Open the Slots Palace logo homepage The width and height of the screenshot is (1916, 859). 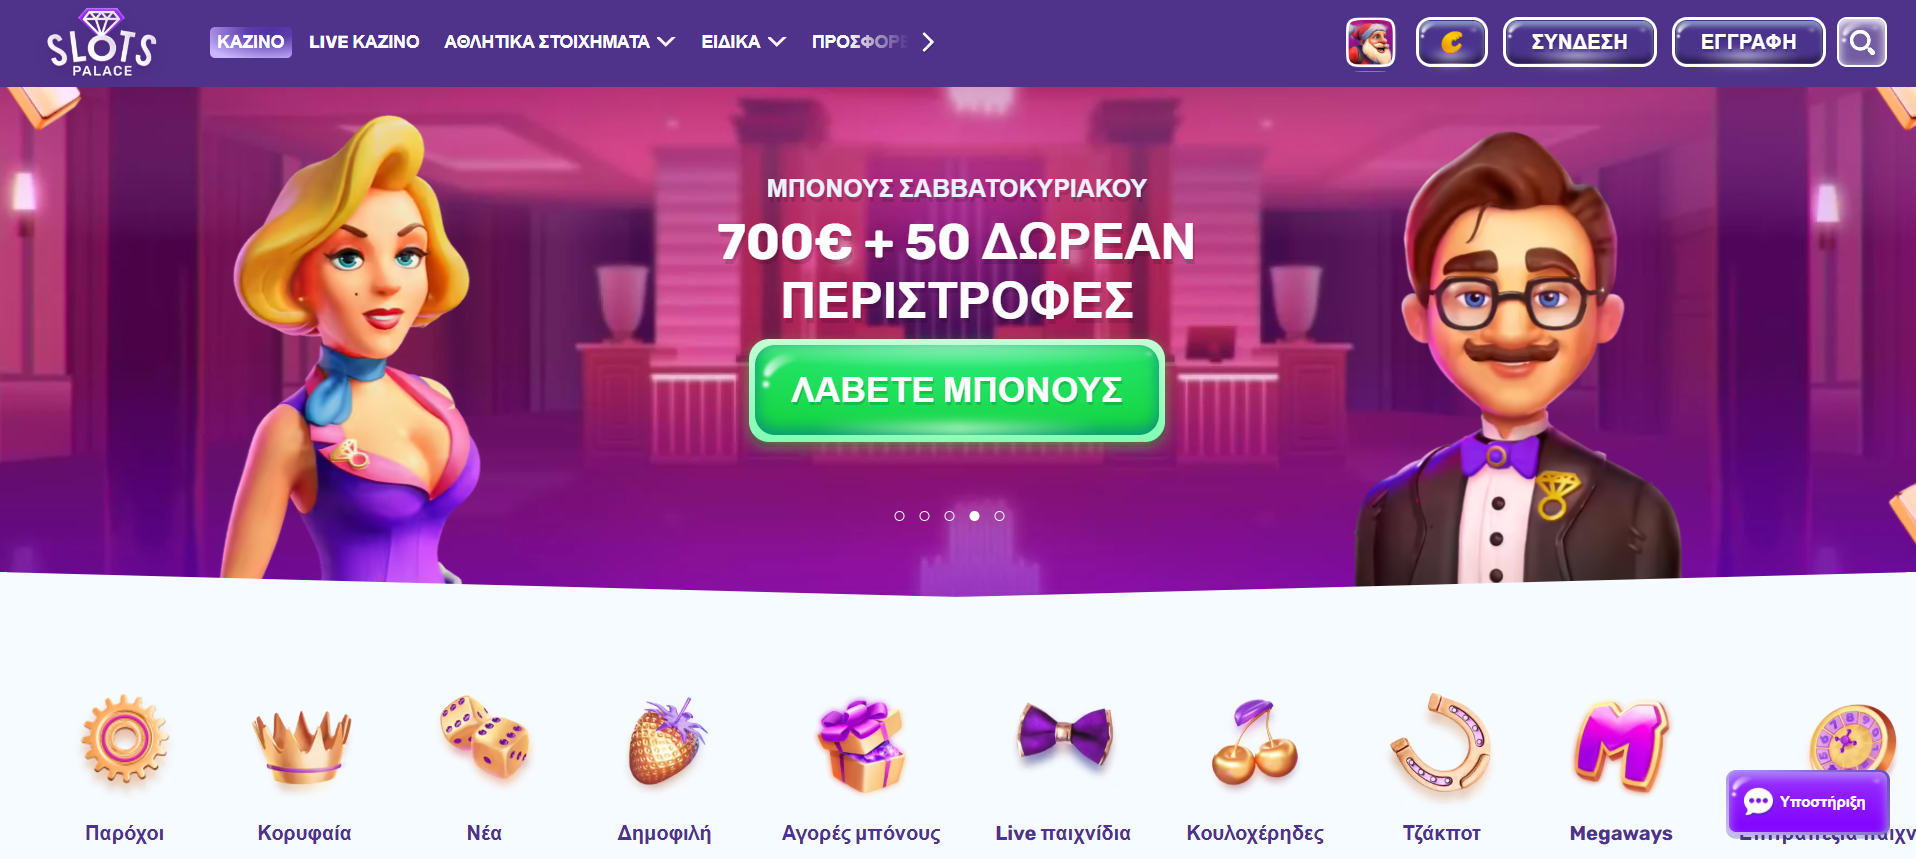(x=101, y=43)
